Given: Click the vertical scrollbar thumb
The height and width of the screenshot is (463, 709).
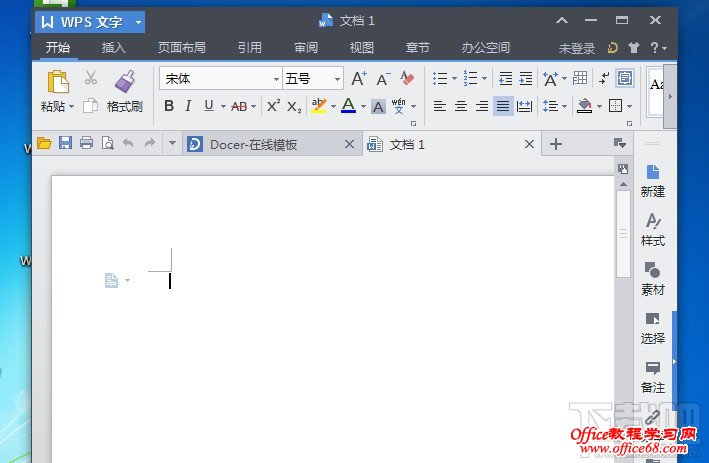Looking at the screenshot, I should coord(624,233).
